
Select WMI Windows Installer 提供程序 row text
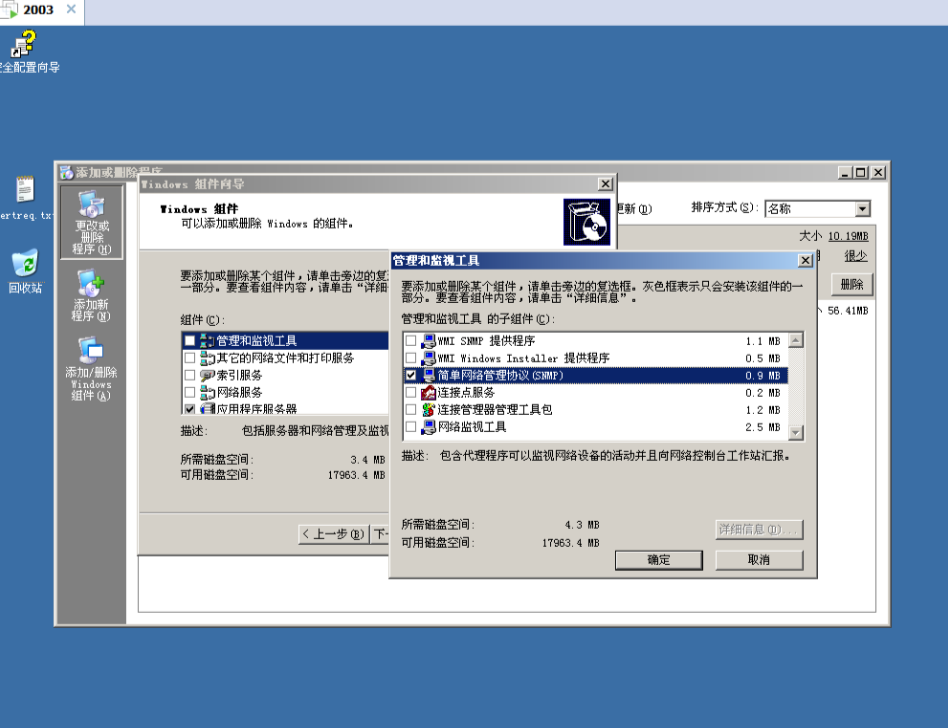tap(524, 358)
